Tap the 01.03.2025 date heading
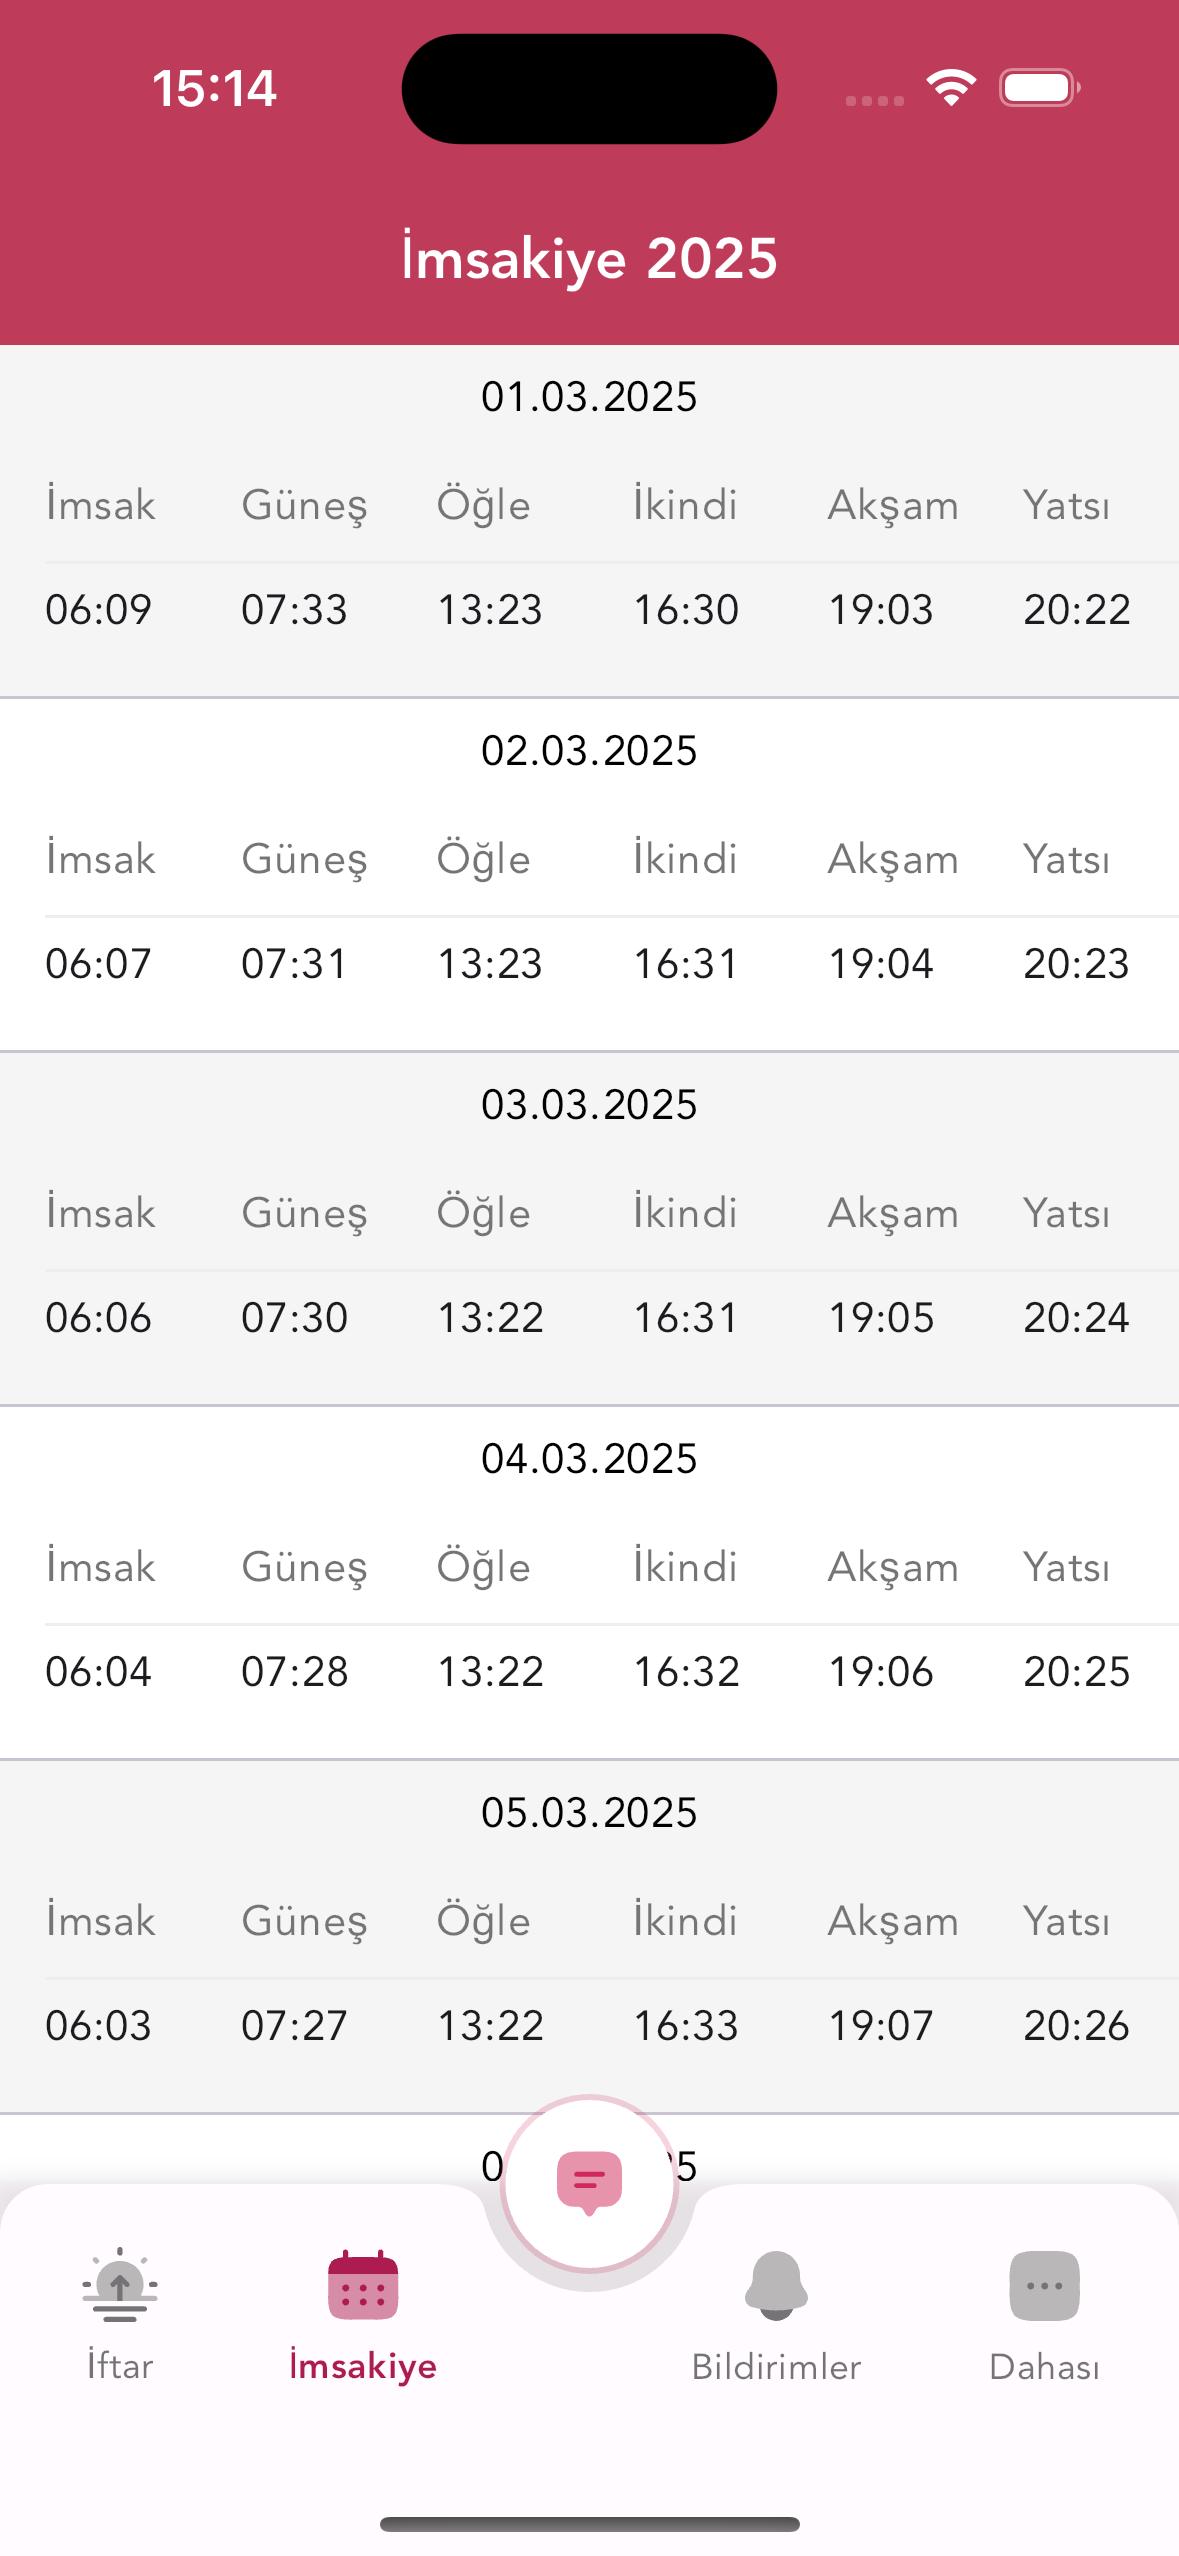This screenshot has width=1179, height=2556. coord(589,397)
